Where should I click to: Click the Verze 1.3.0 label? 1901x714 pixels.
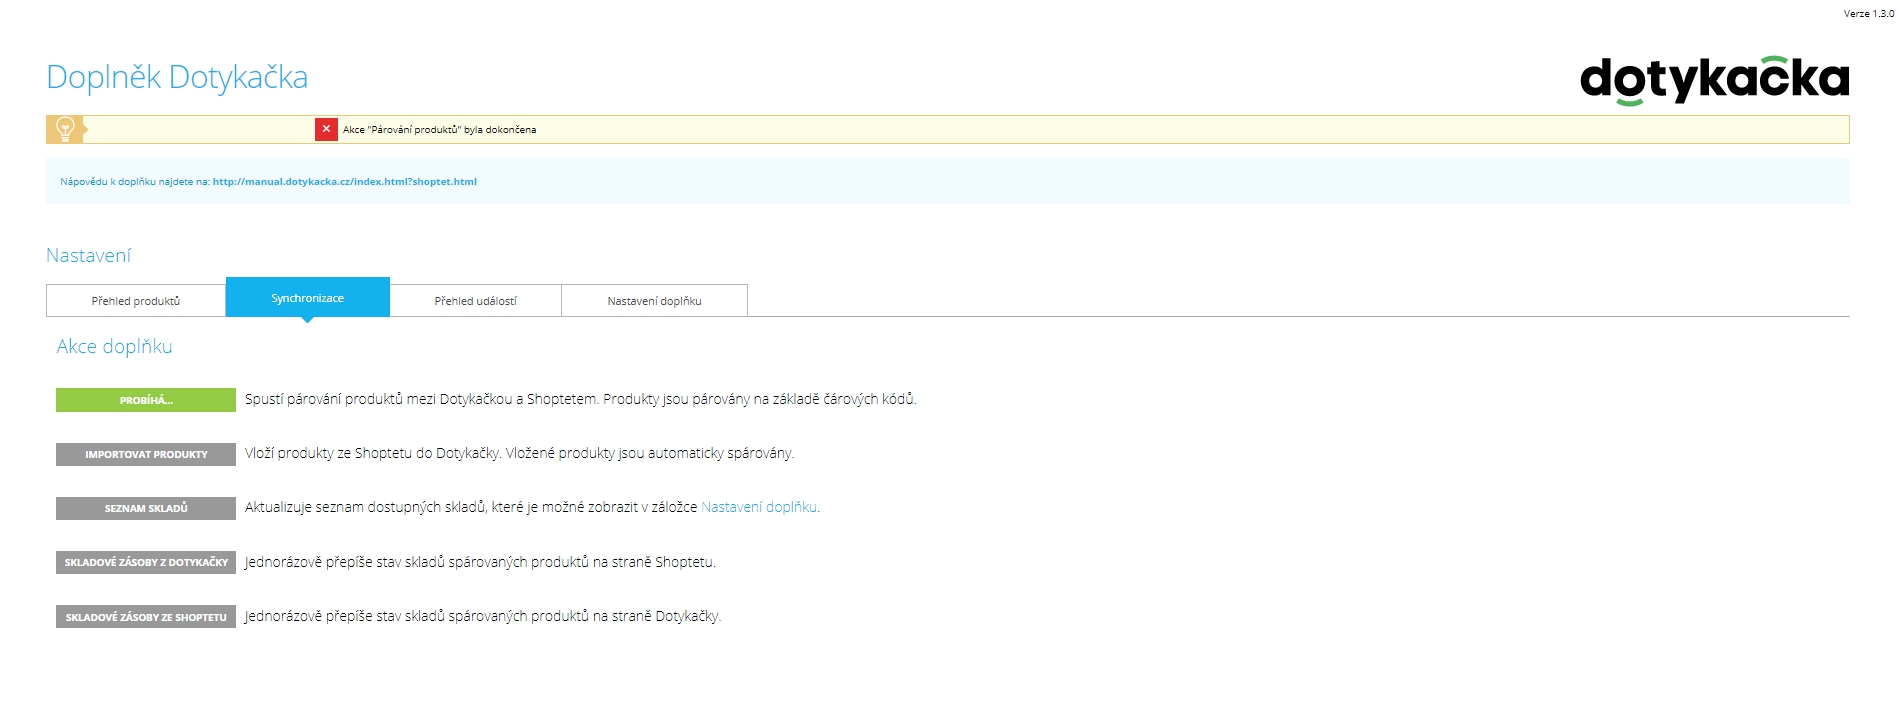coord(1869,14)
